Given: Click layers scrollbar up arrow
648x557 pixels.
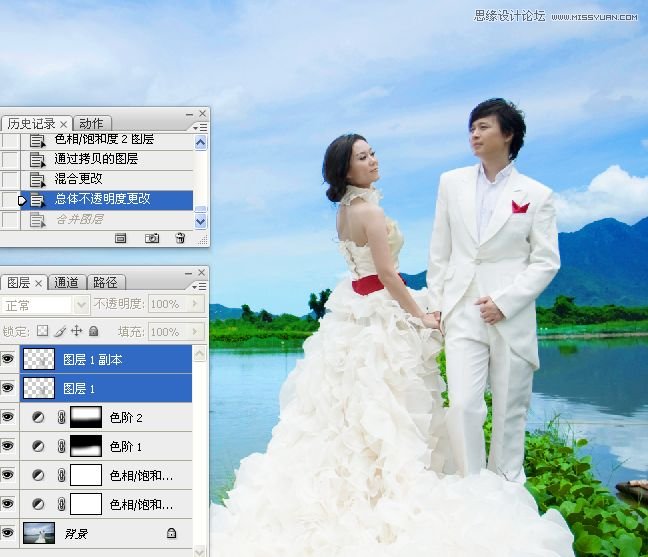Looking at the screenshot, I should click(x=200, y=354).
